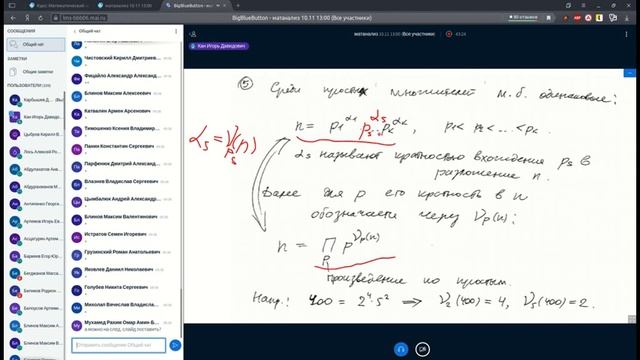
Task: Hide the public chat with the back arrow
Action: [x=75, y=31]
